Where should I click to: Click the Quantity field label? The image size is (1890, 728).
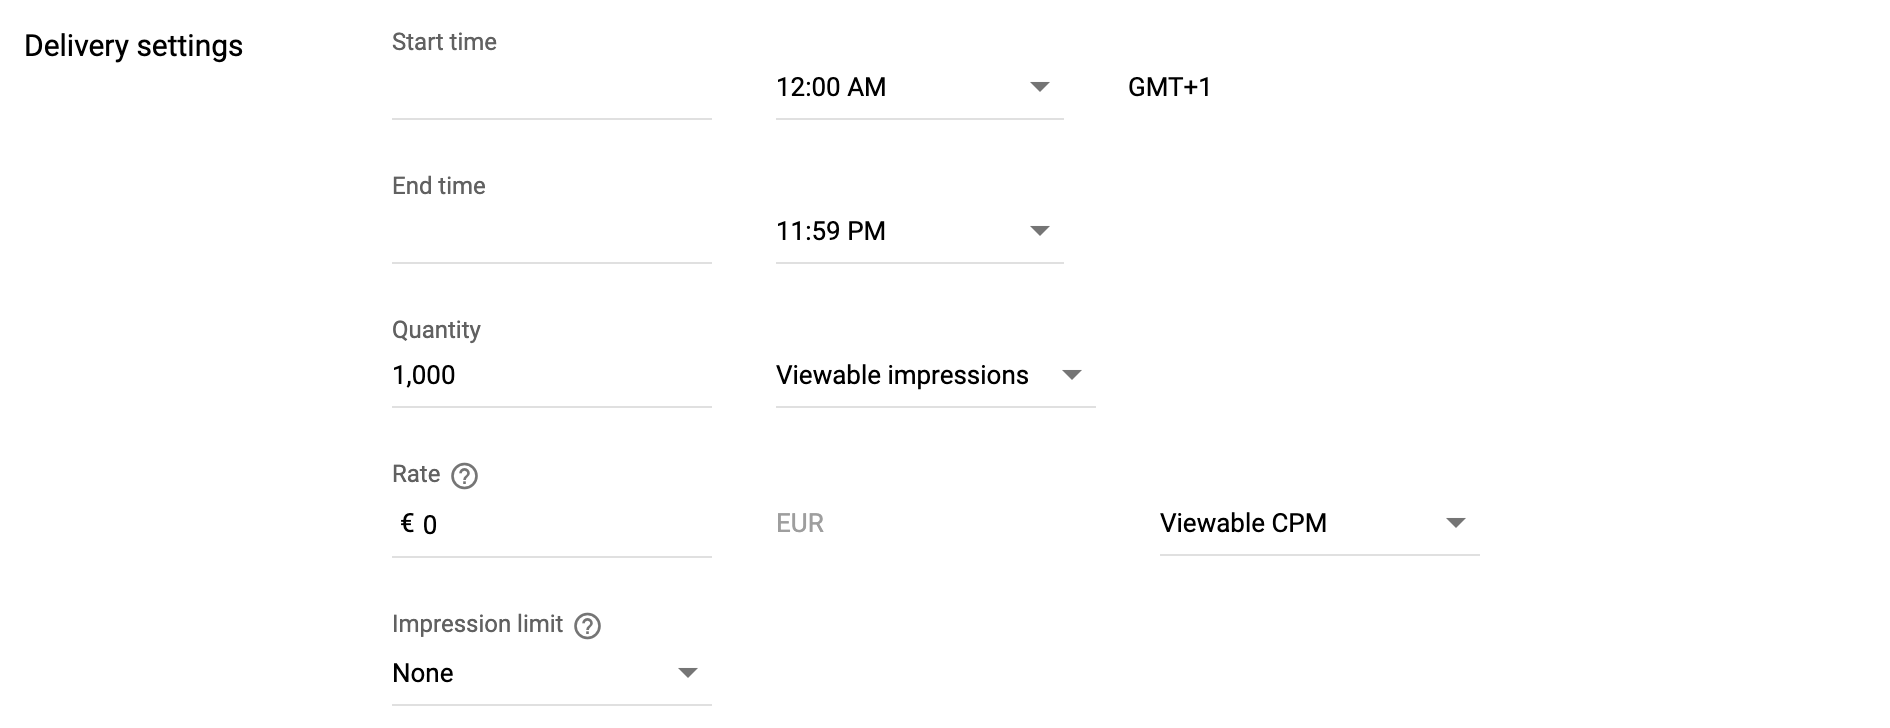436,330
